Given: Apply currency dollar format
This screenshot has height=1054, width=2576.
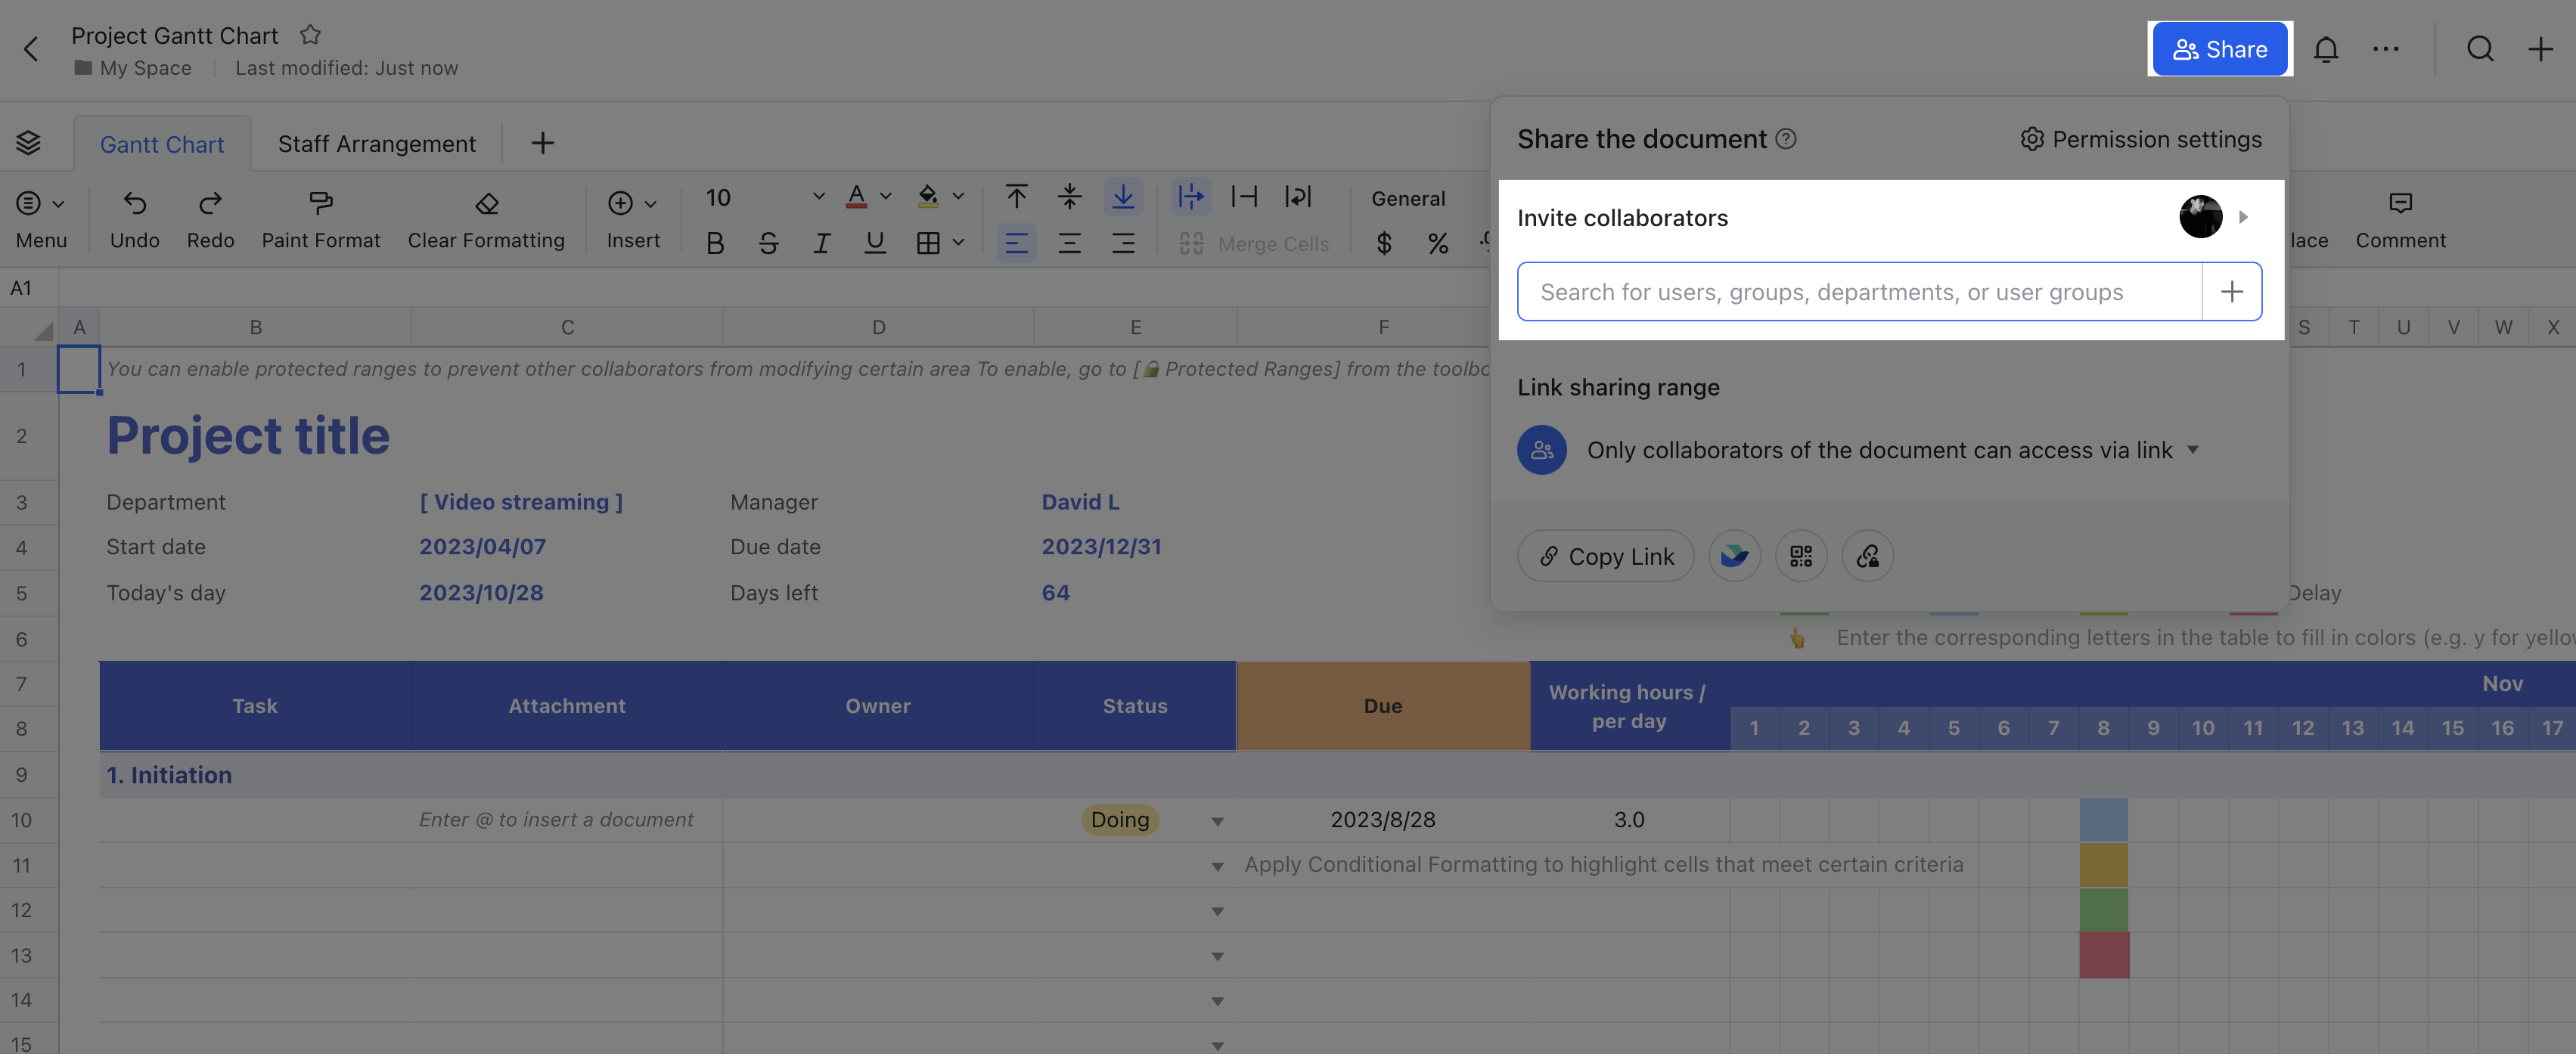Looking at the screenshot, I should coord(1384,243).
